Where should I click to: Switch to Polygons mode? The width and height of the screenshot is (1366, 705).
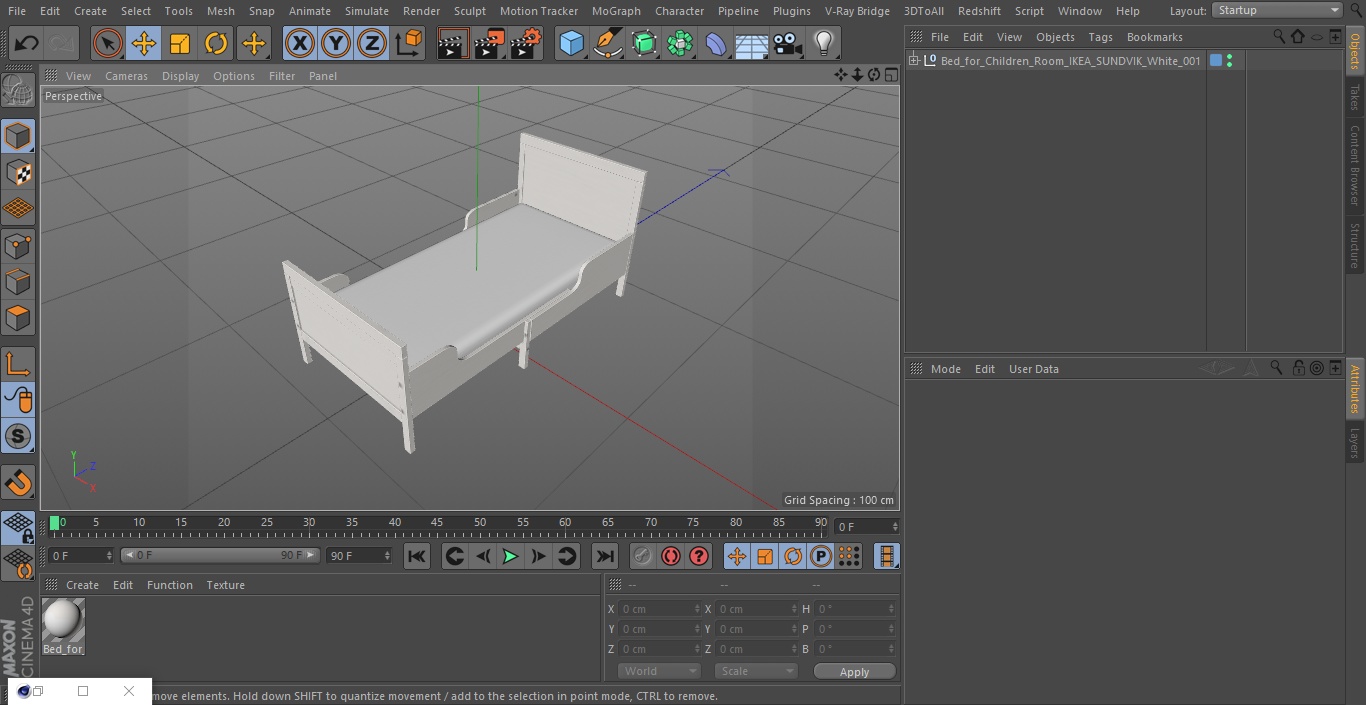click(18, 318)
